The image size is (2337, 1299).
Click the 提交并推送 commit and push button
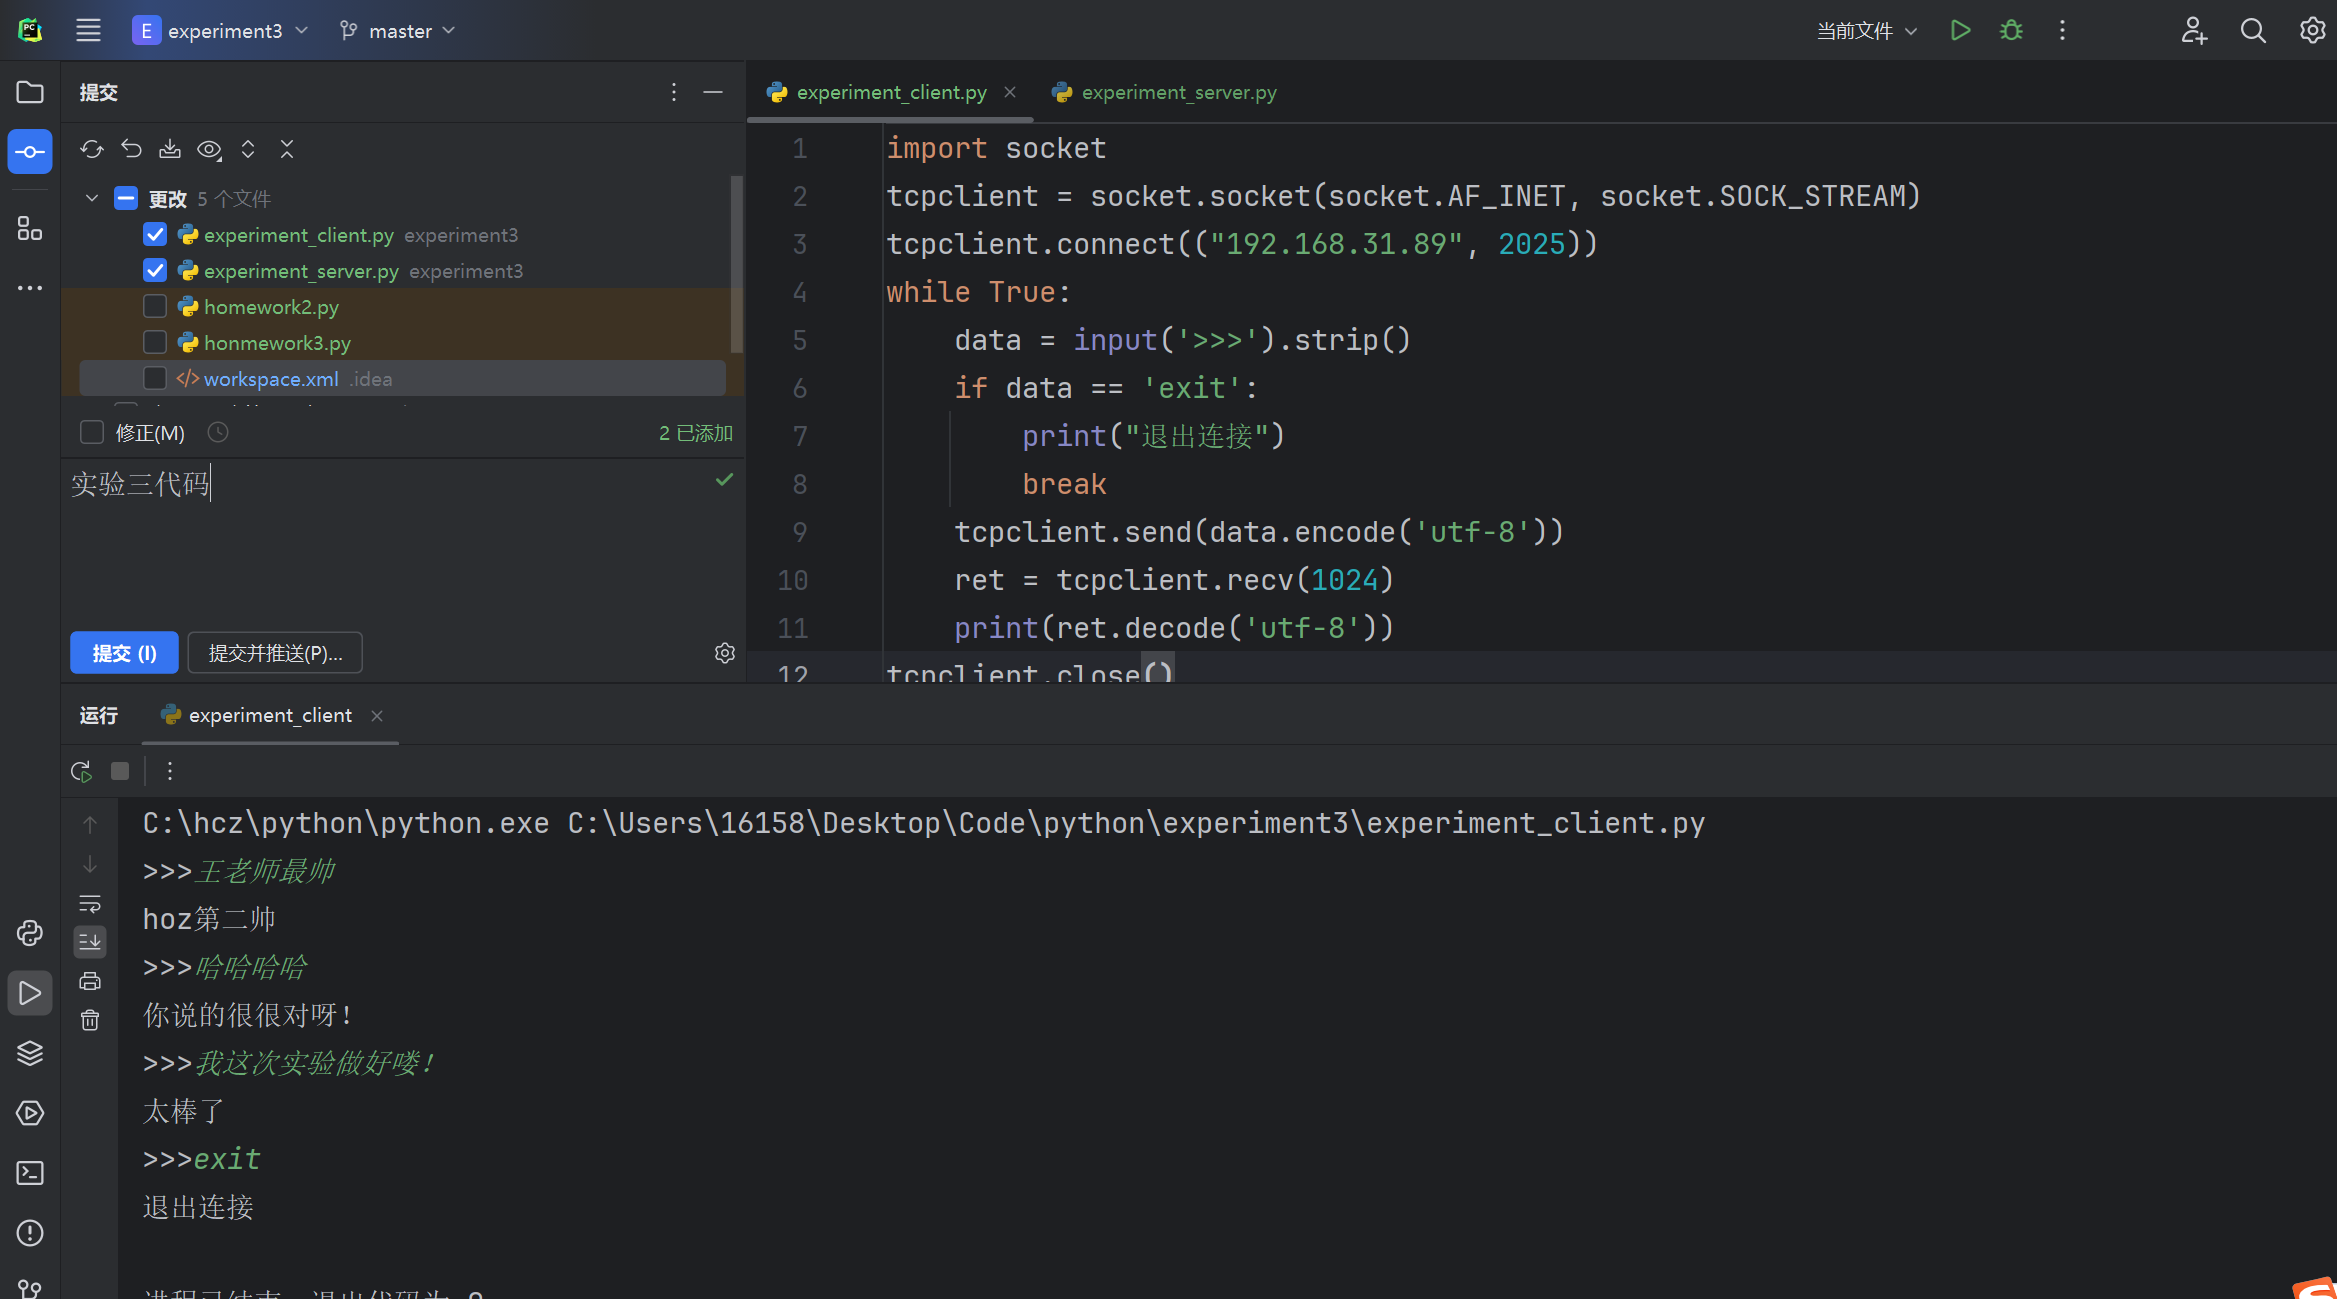[x=275, y=653]
